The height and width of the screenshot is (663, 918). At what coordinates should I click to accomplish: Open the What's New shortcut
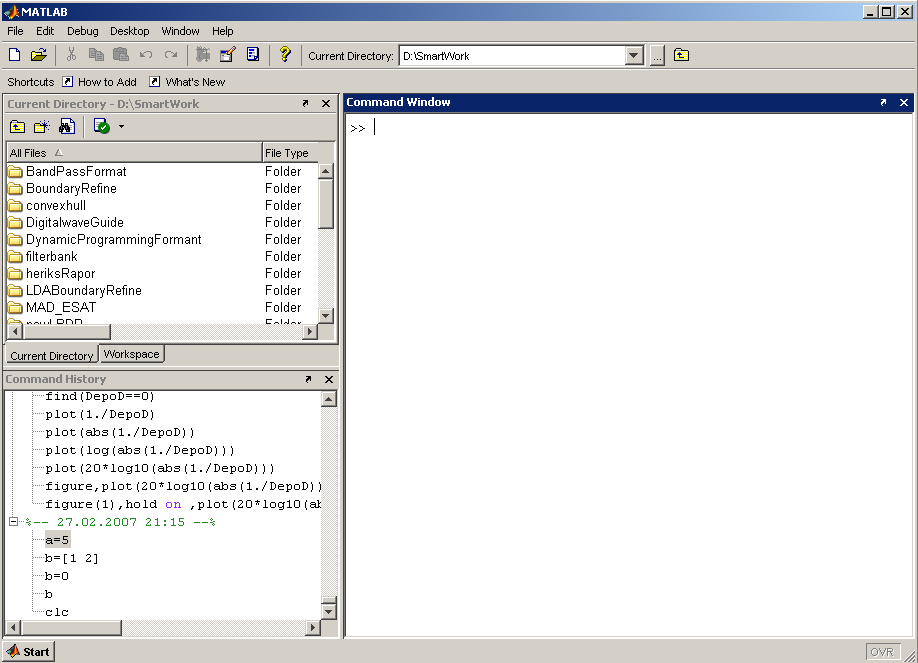coord(187,82)
